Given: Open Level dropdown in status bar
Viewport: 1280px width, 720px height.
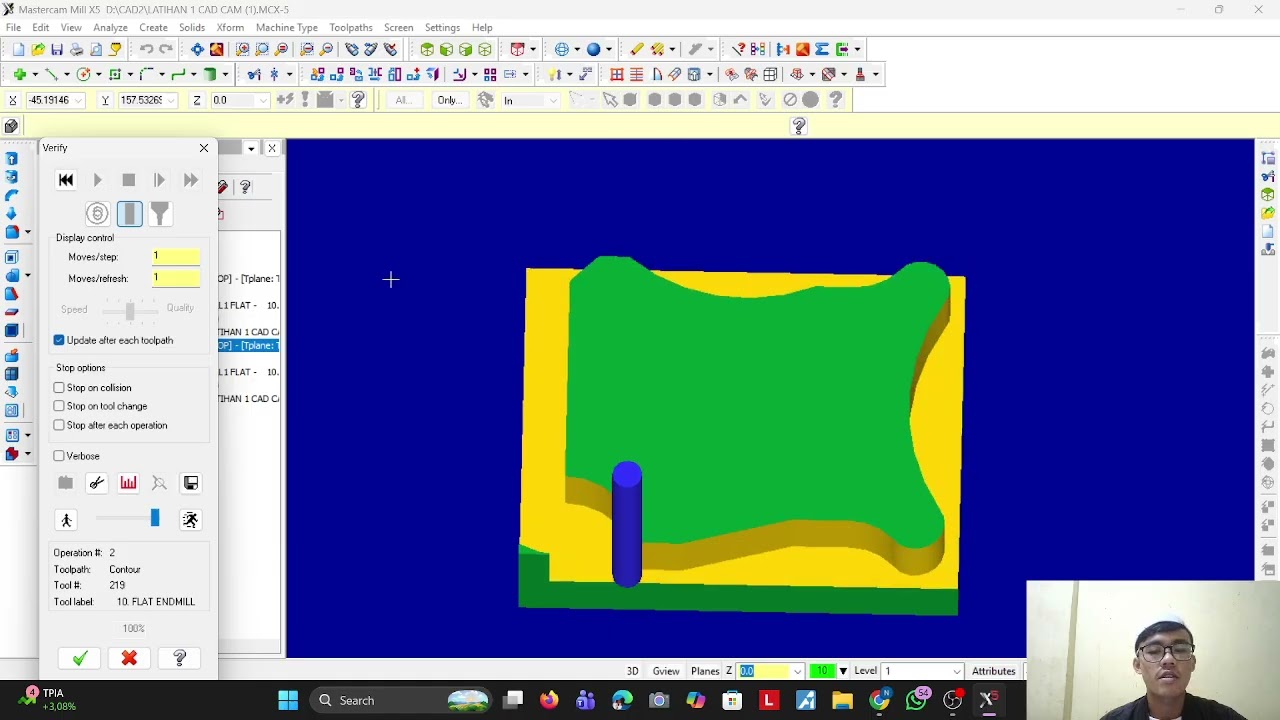Looking at the screenshot, I should click(957, 671).
